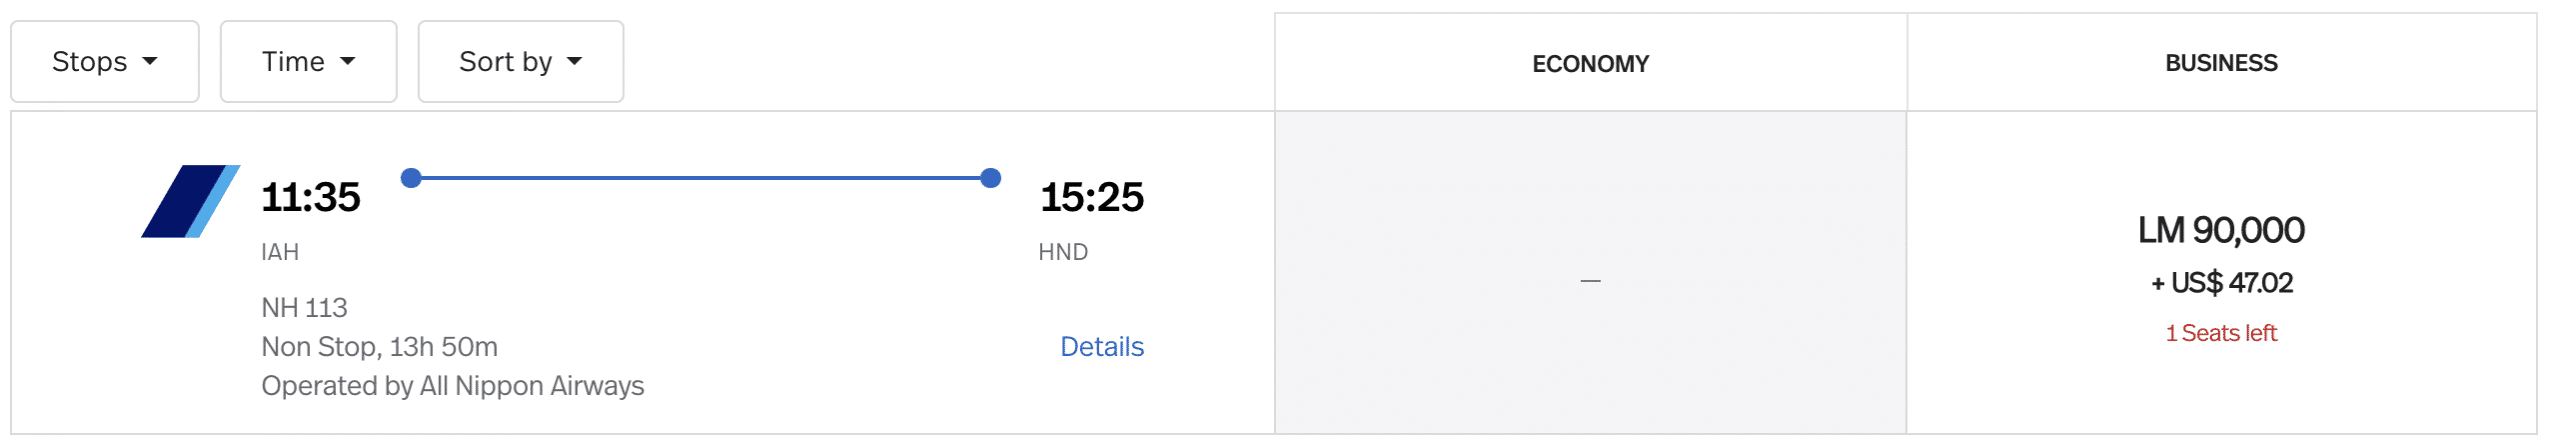
Task: Click the All Nippon Airways logo
Action: click(190, 201)
